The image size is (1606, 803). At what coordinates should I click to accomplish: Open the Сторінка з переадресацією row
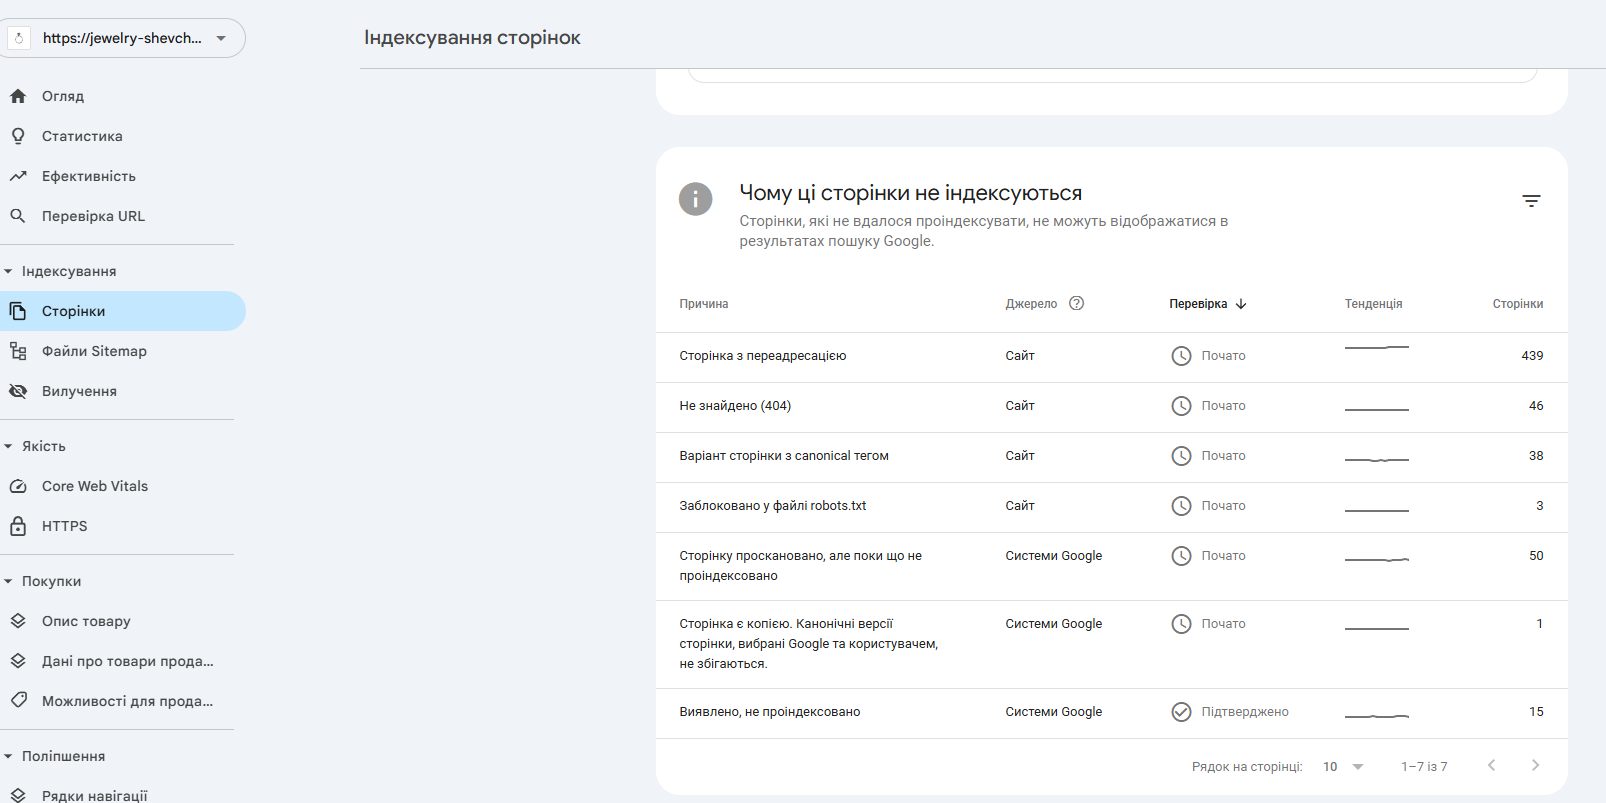click(x=762, y=356)
